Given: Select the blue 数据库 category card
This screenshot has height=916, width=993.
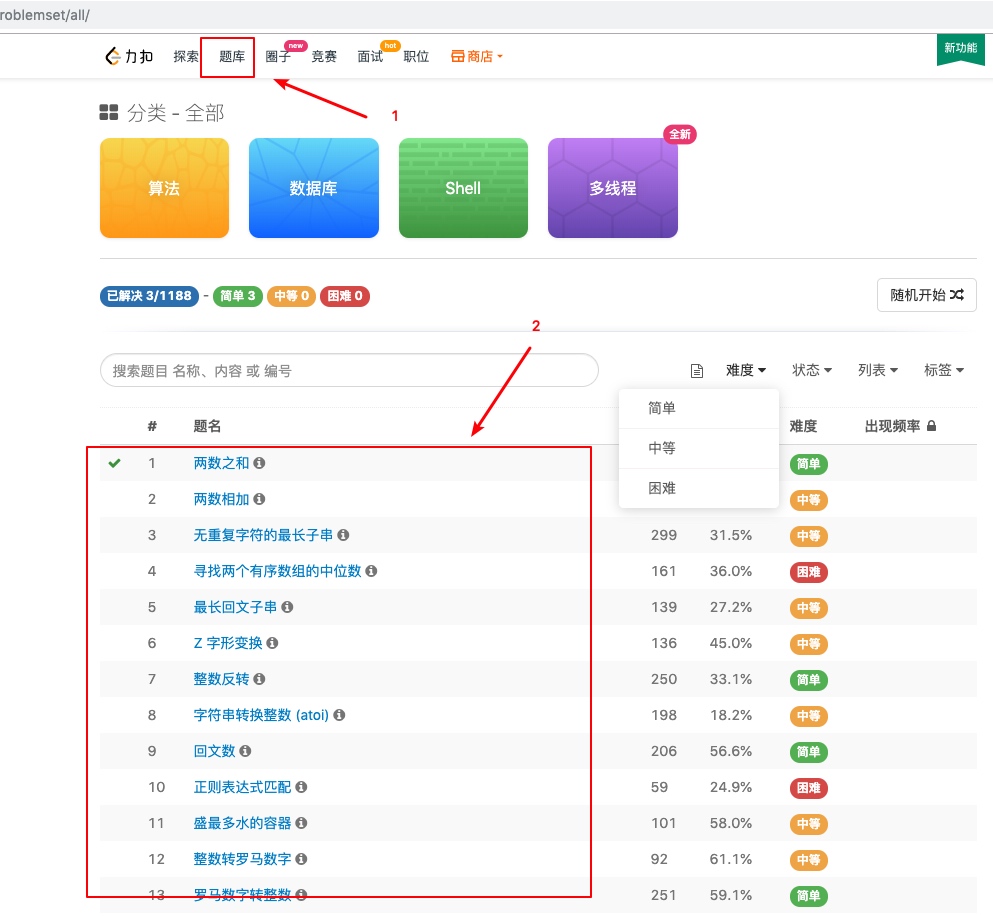Looking at the screenshot, I should [x=314, y=188].
